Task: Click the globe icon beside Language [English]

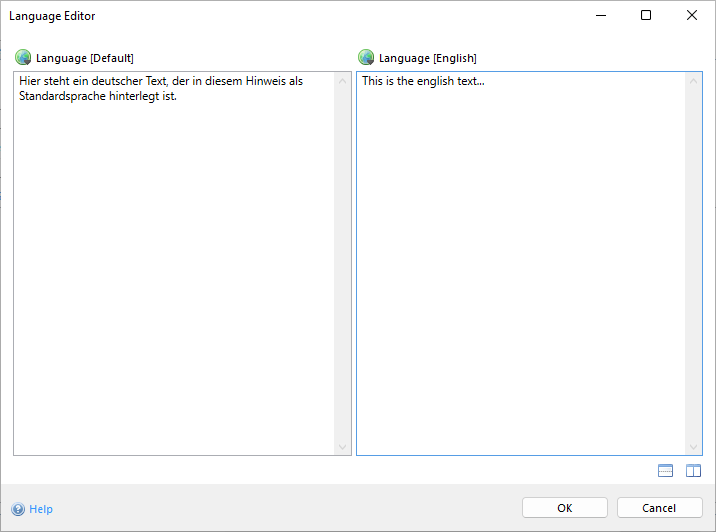Action: pyautogui.click(x=366, y=58)
